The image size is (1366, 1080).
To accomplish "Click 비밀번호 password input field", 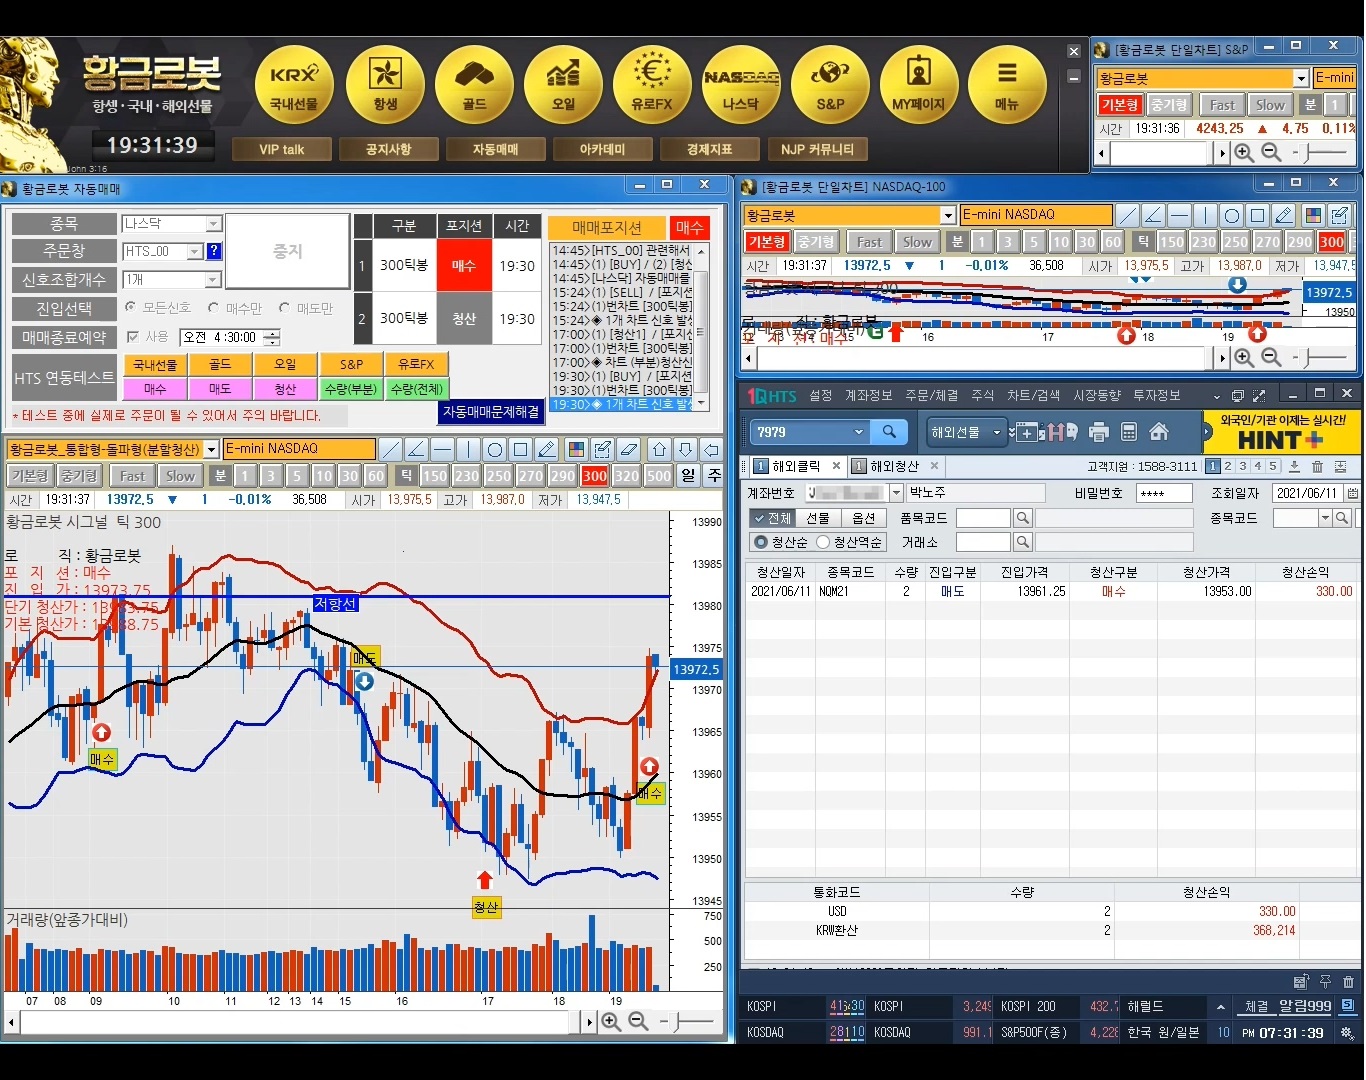I will pos(1165,493).
